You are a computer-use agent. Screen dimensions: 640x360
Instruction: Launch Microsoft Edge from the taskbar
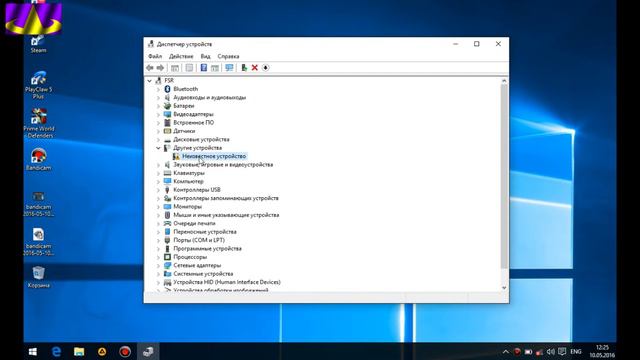tap(56, 351)
